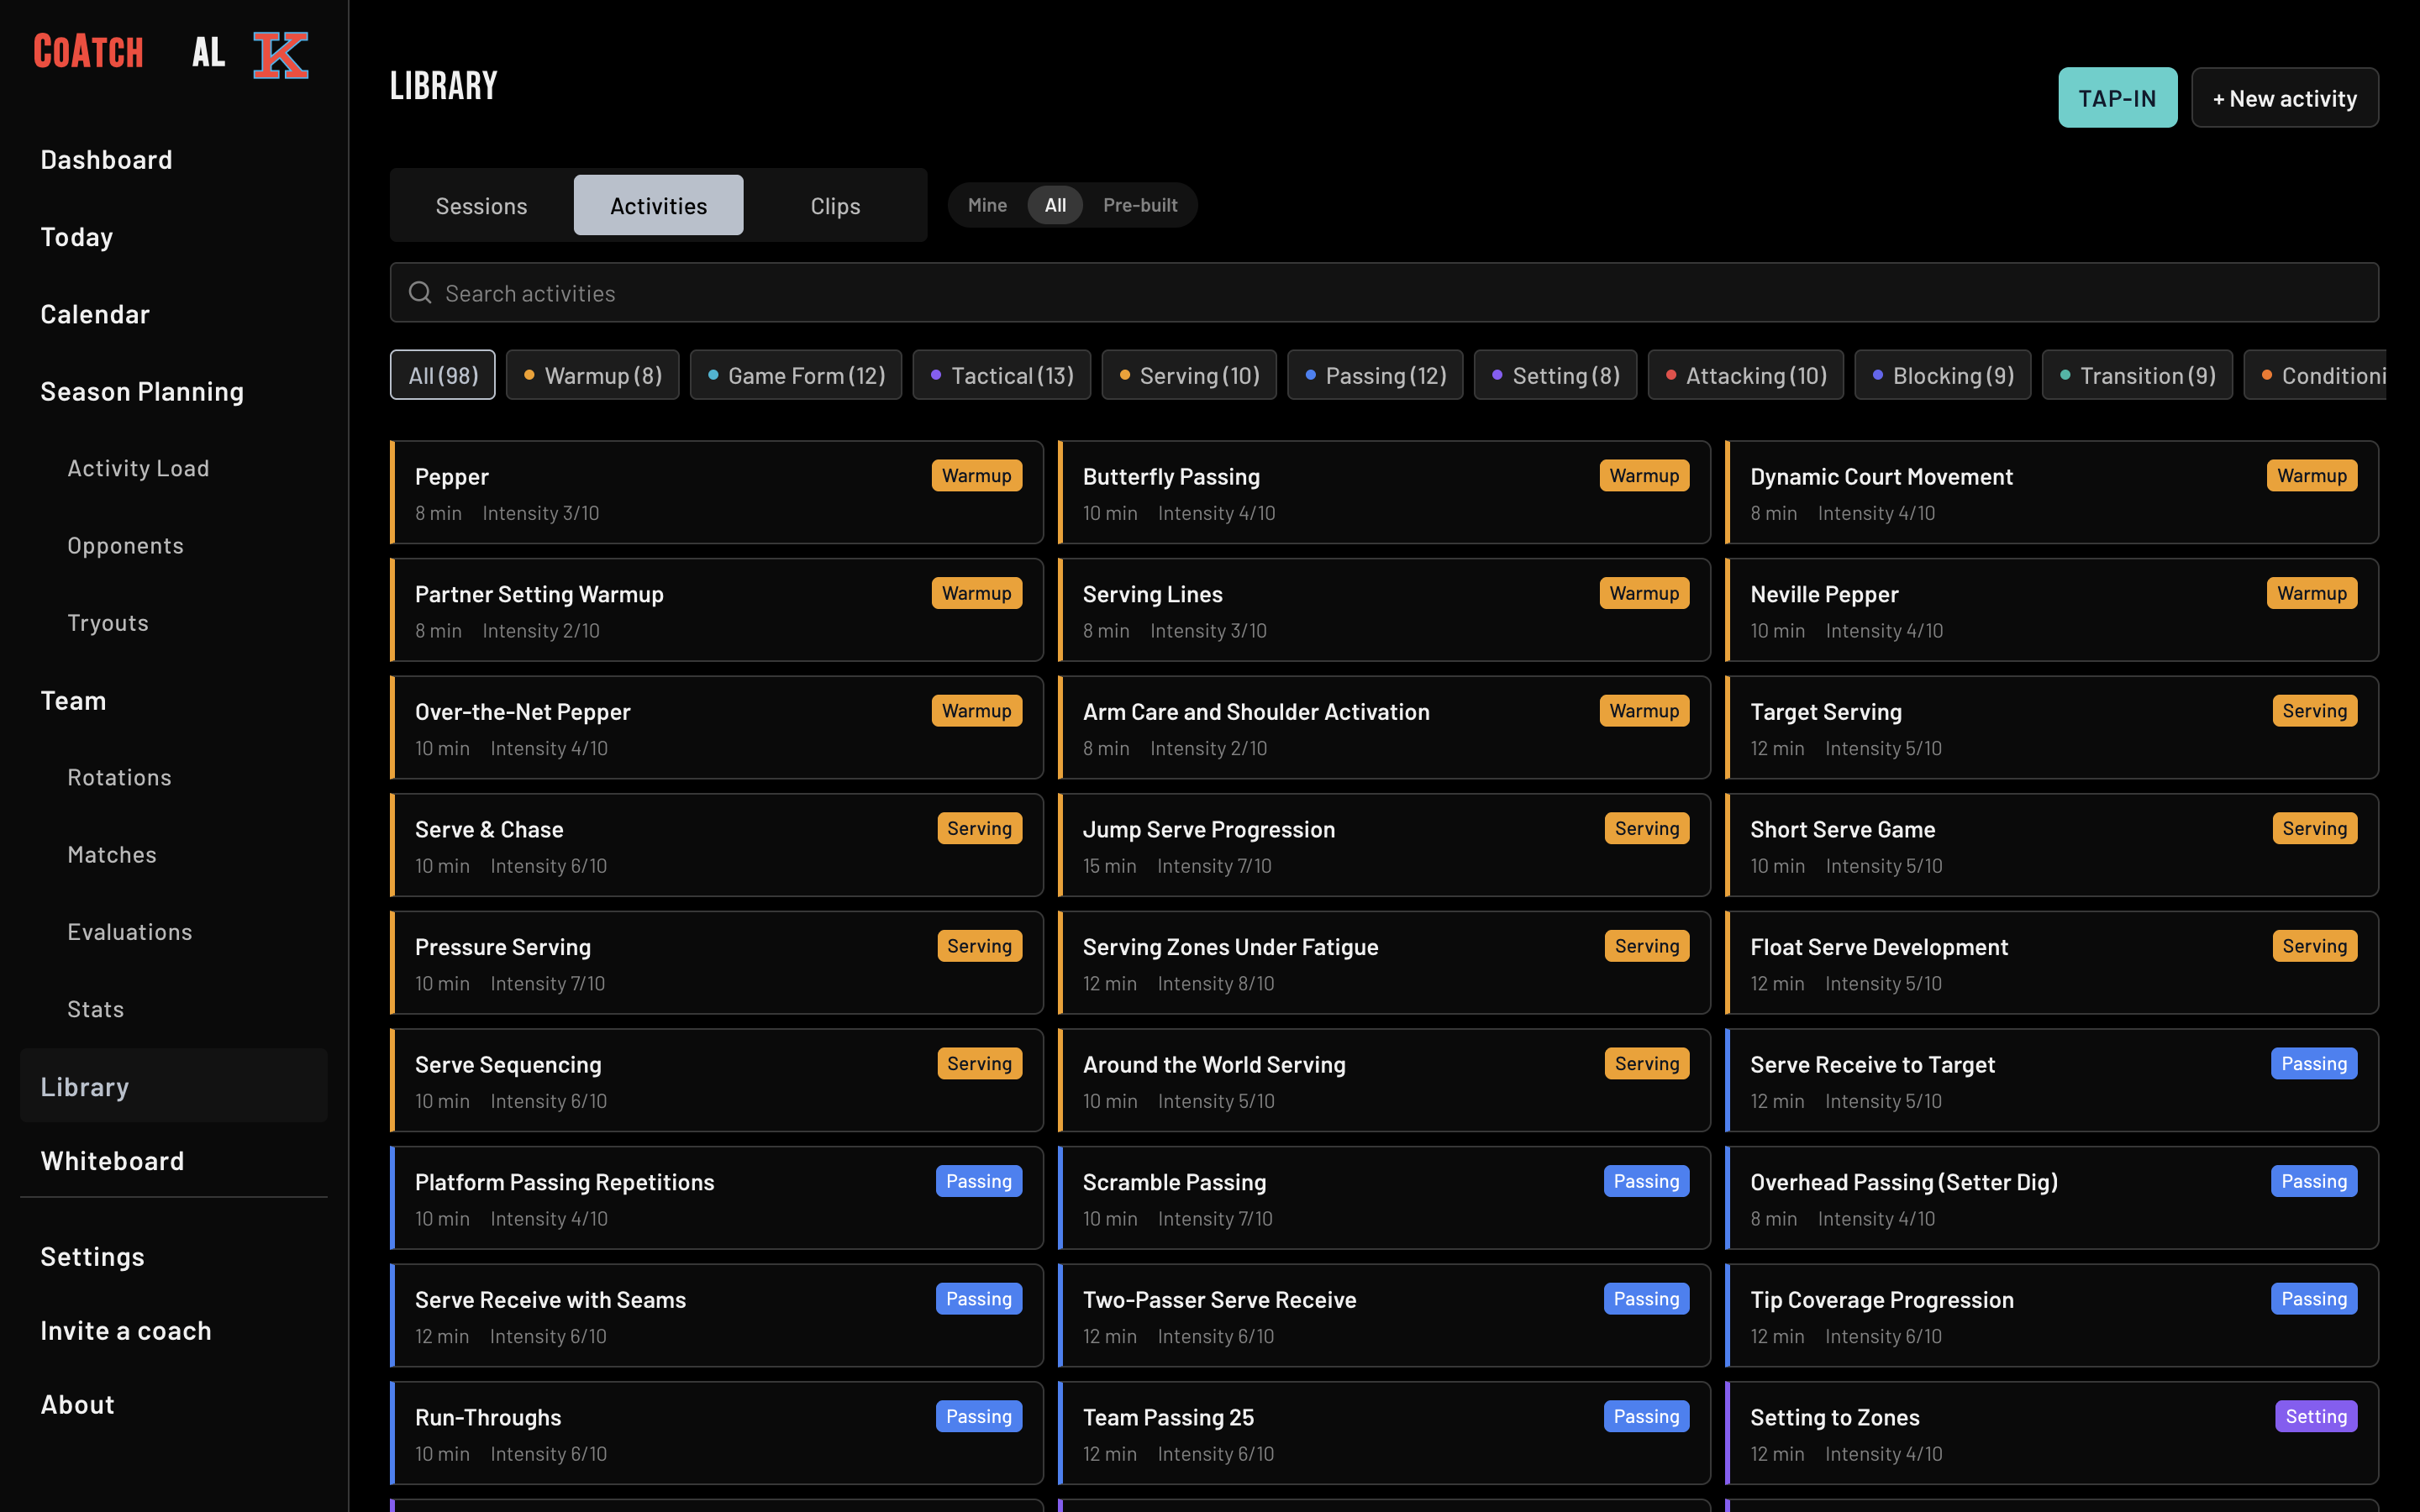Filter by Transition (9) chip
The height and width of the screenshot is (1512, 2420).
tap(2137, 375)
